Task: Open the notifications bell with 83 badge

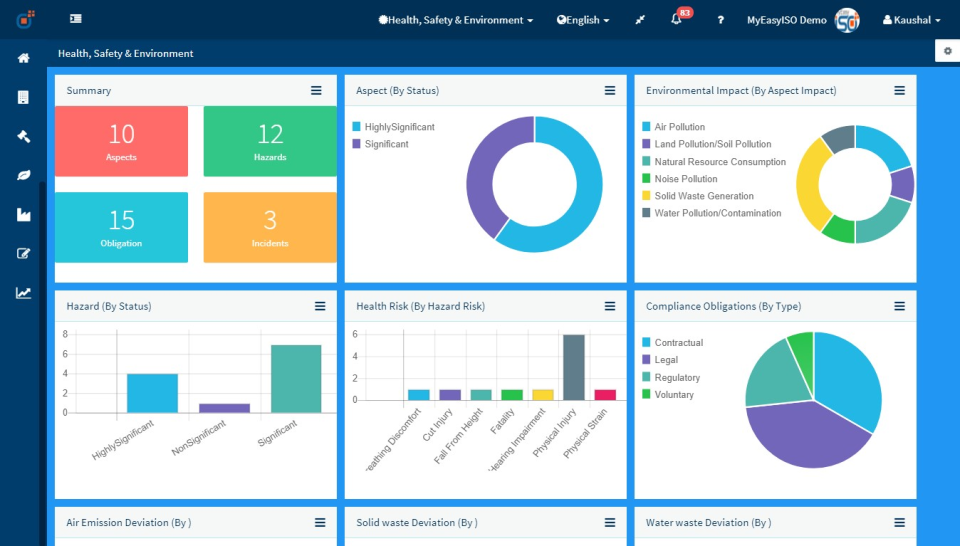Action: (x=677, y=20)
